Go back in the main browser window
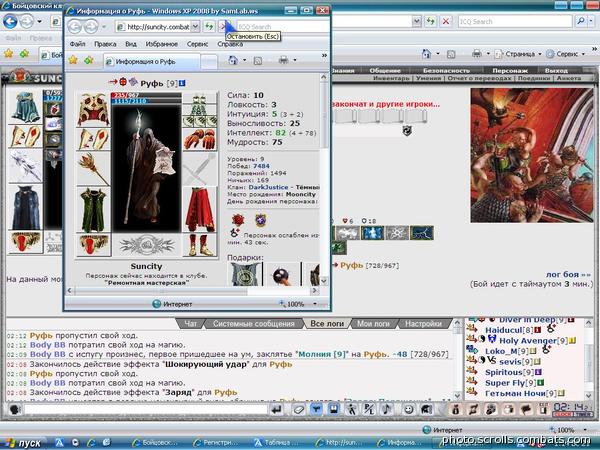Image resolution: width=600 pixels, height=450 pixels. coord(10,21)
